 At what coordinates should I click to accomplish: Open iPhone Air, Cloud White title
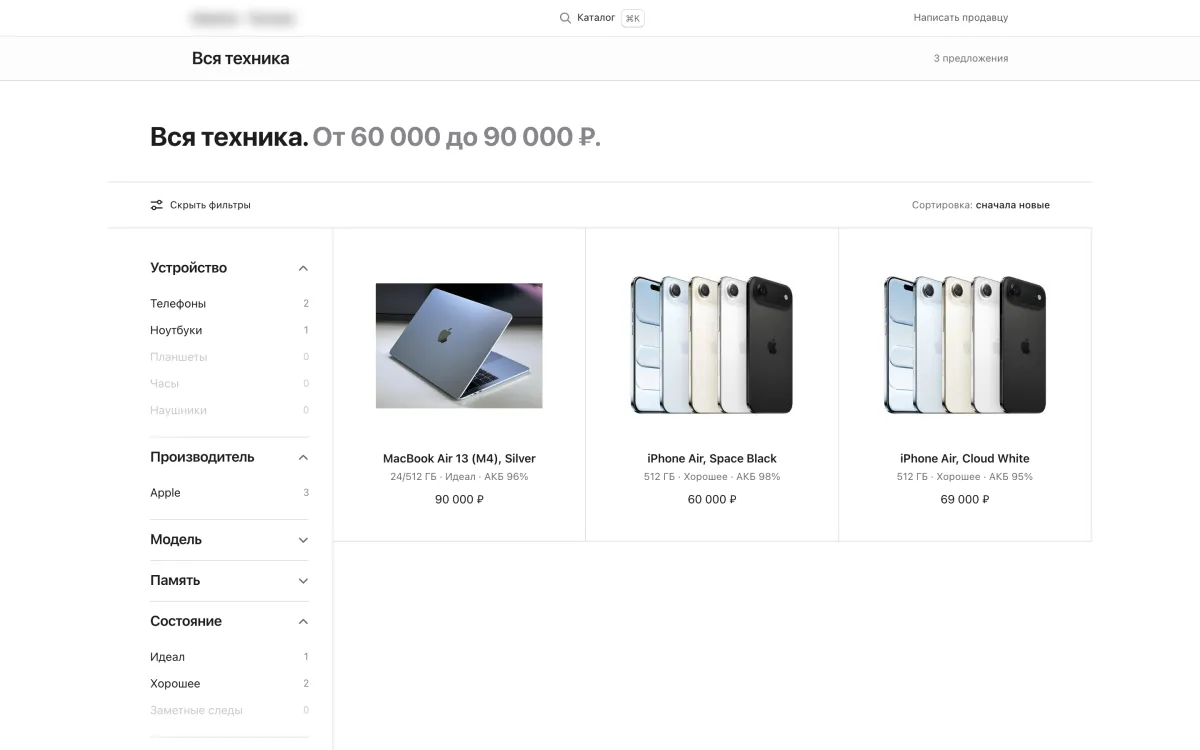pos(965,459)
